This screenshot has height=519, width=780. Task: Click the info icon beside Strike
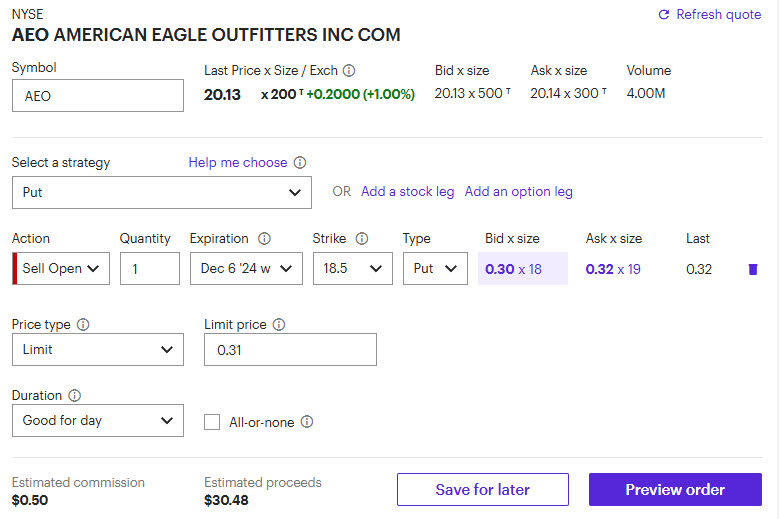coord(362,239)
